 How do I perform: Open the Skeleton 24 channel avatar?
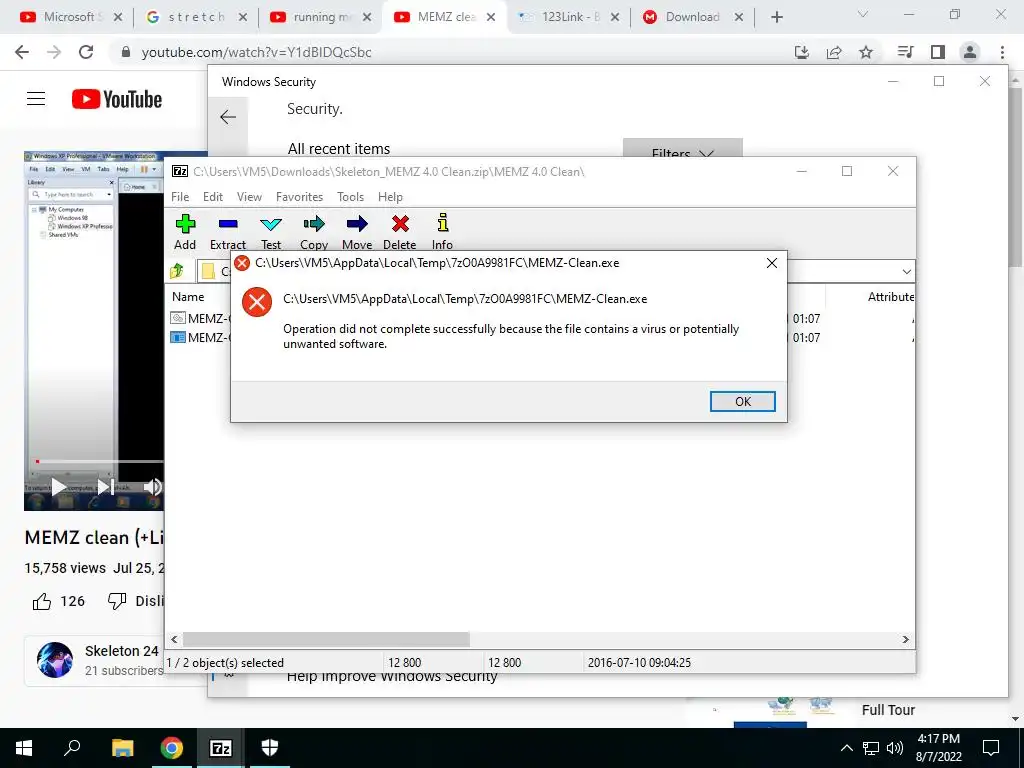pyautogui.click(x=55, y=660)
